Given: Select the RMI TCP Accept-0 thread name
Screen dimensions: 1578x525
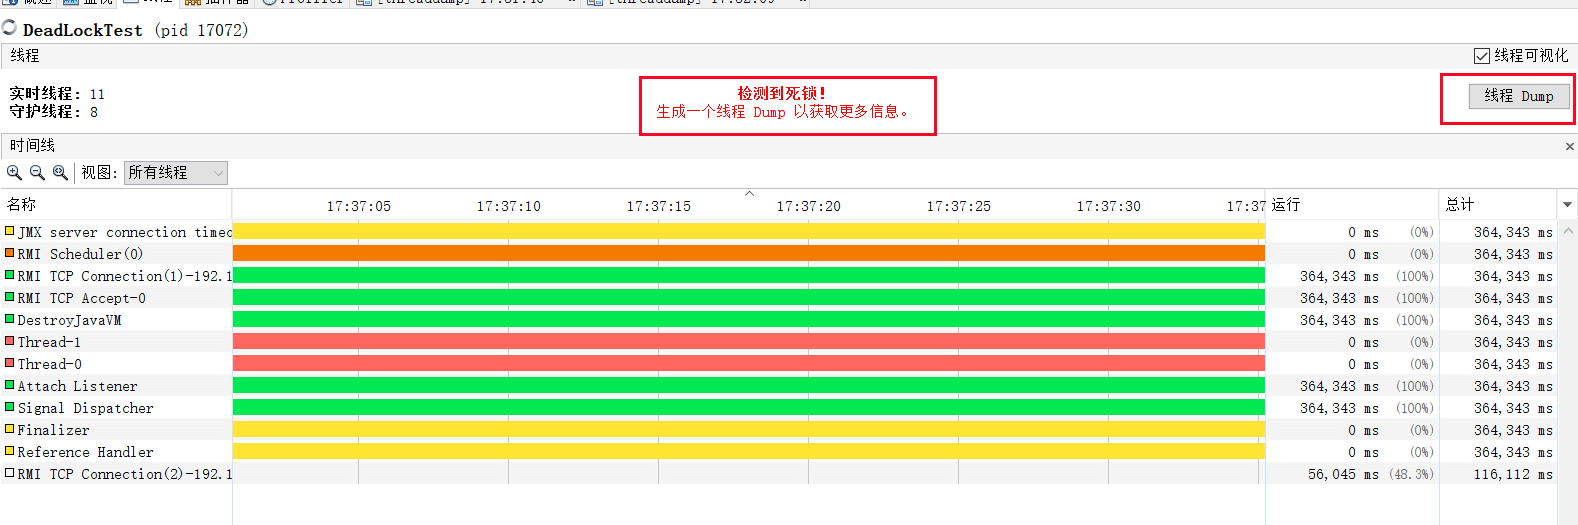Looking at the screenshot, I should [x=81, y=298].
